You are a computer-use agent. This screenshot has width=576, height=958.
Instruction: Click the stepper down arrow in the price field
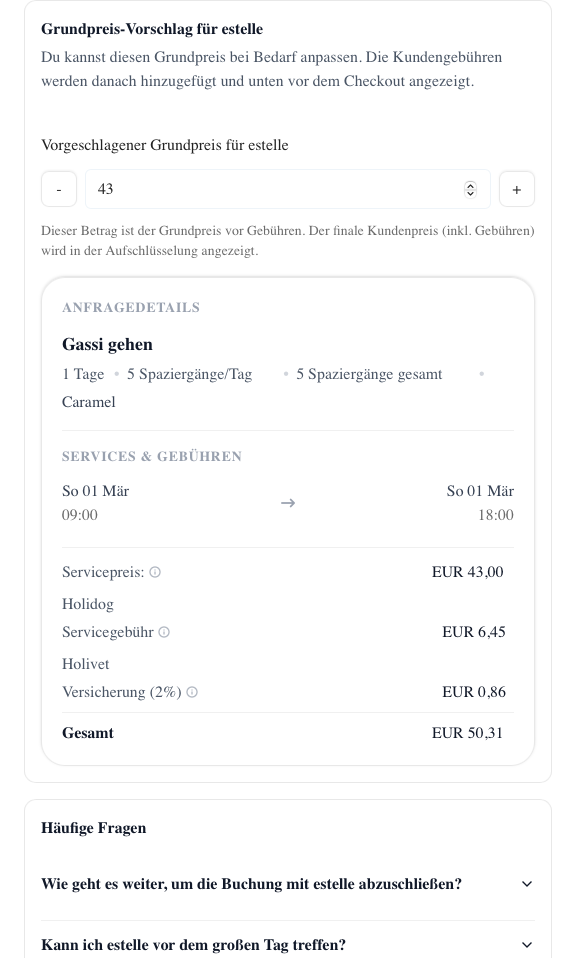click(x=470, y=193)
